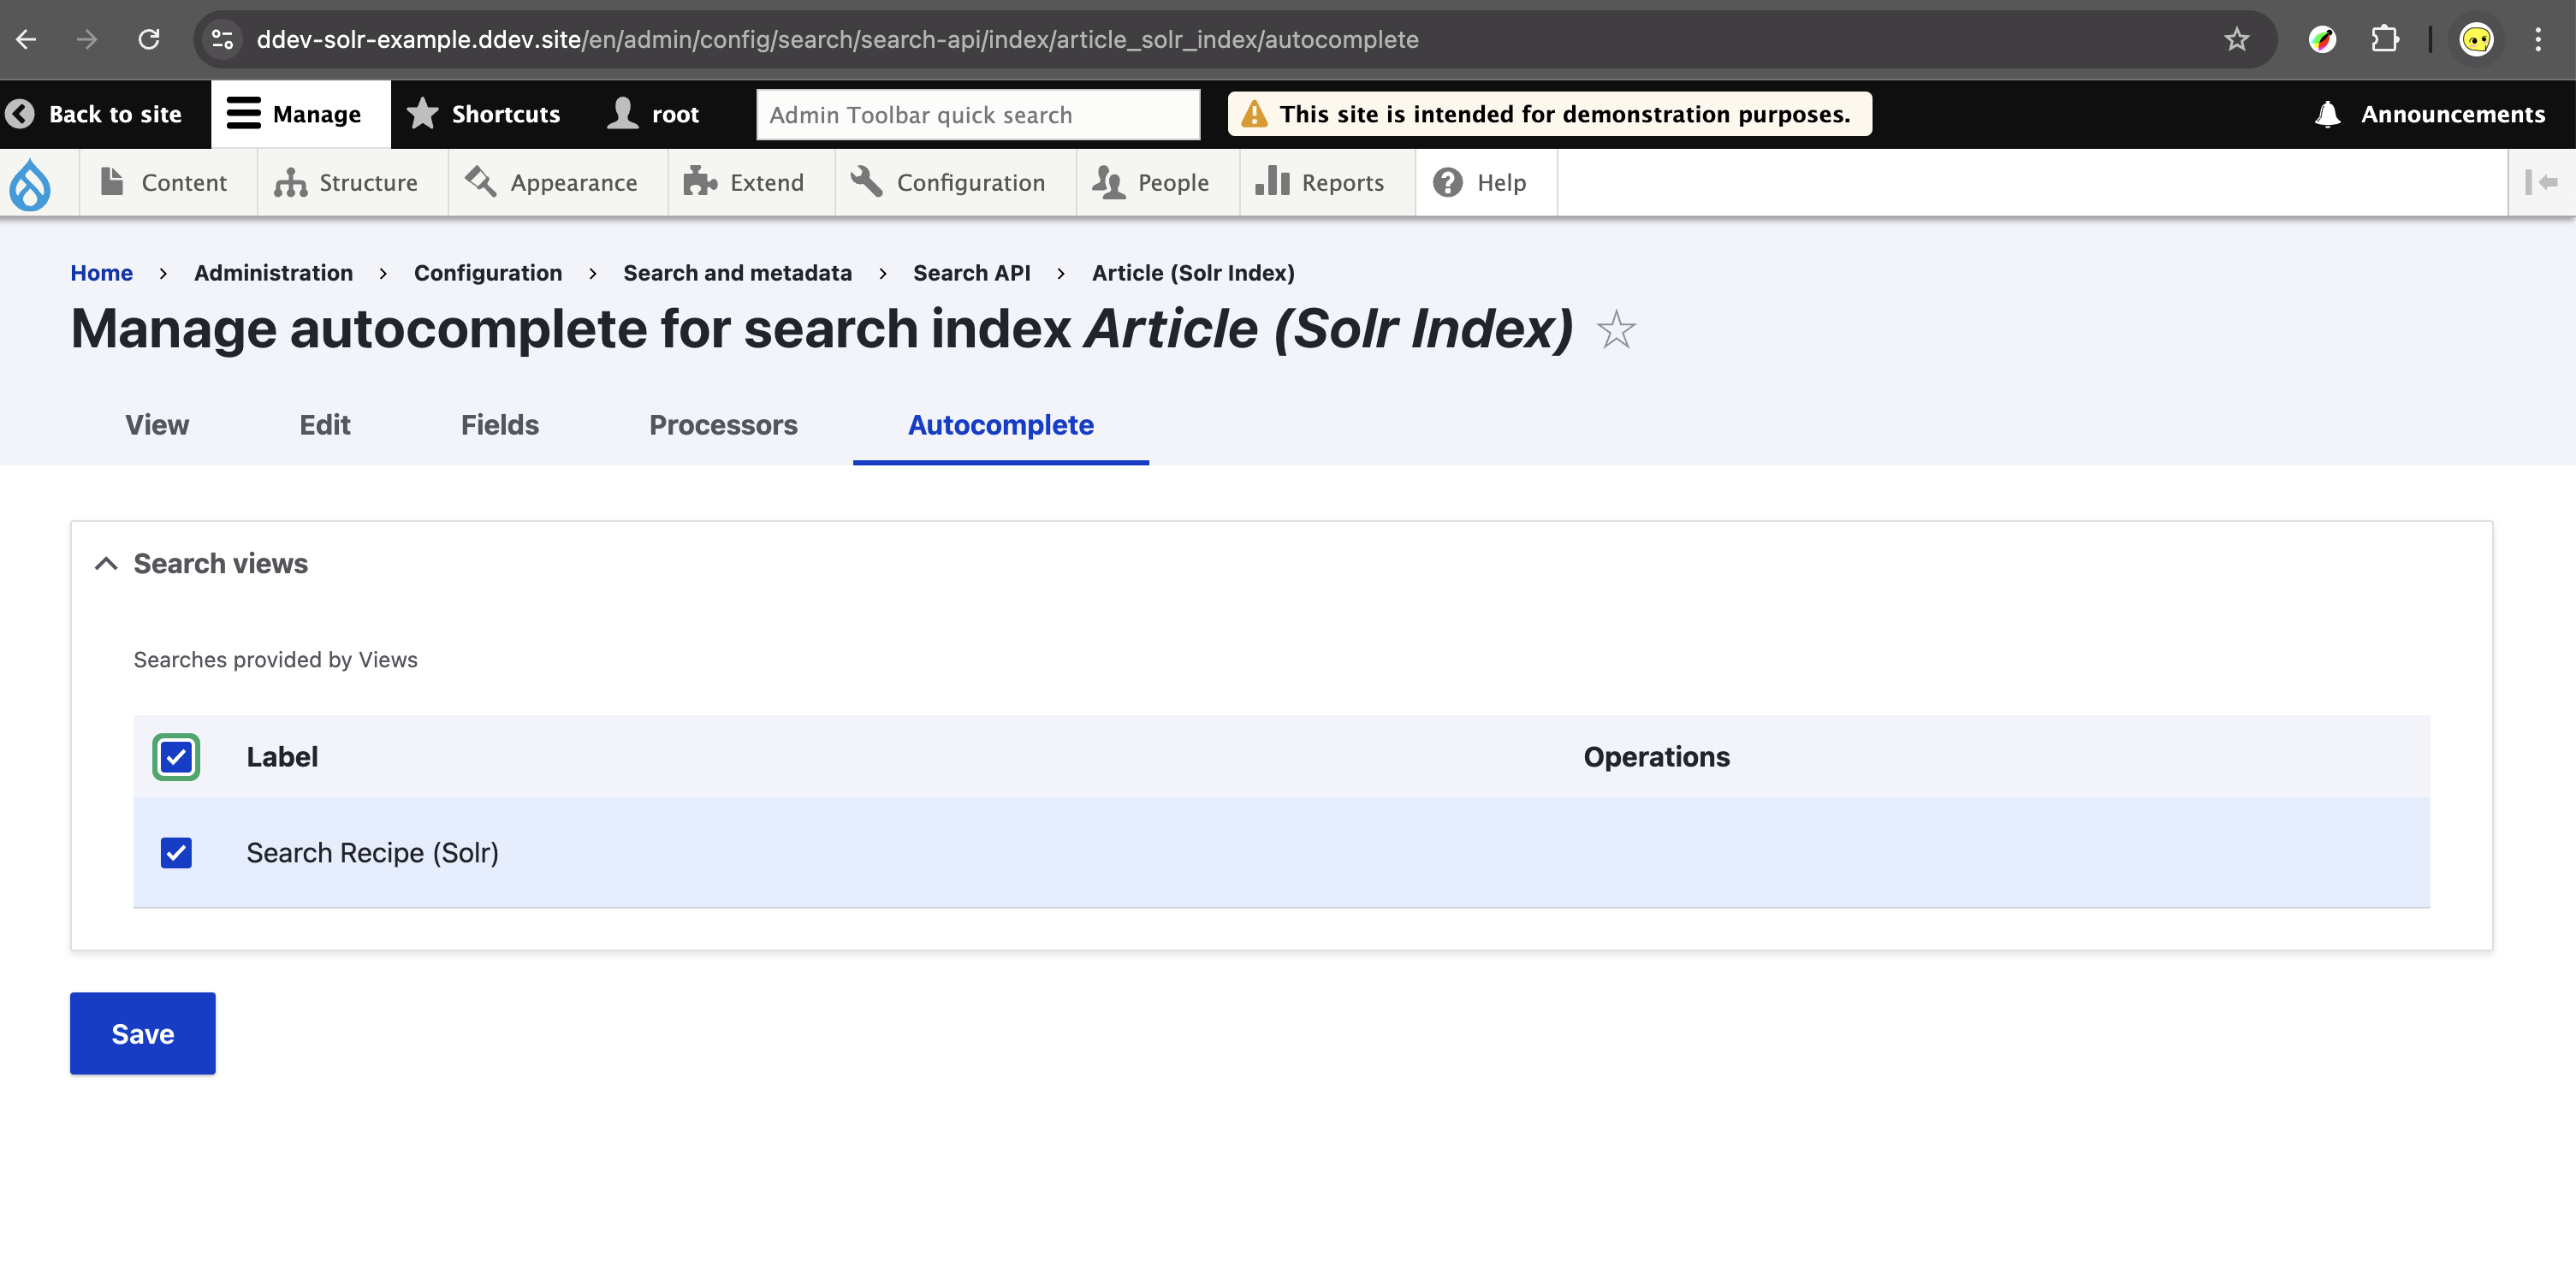Open Configuration admin menu
Screen dimensions: 2576x1285
coord(950,183)
